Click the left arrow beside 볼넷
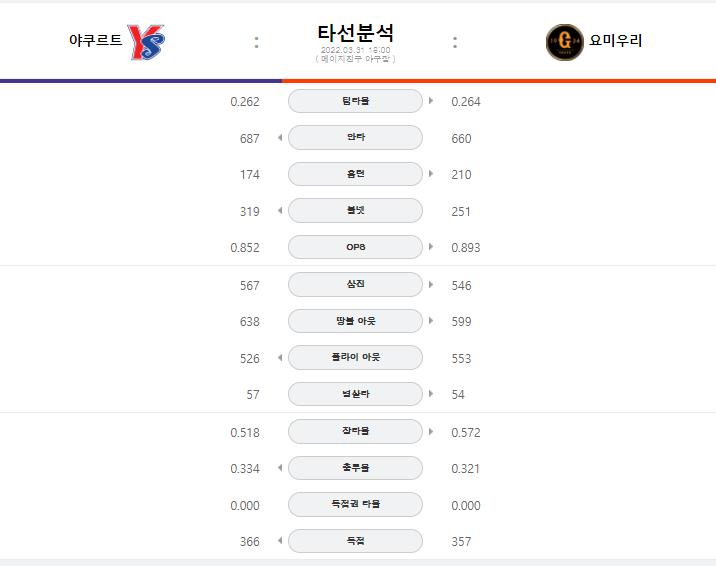Viewport: 716px width, 566px height. click(x=280, y=210)
